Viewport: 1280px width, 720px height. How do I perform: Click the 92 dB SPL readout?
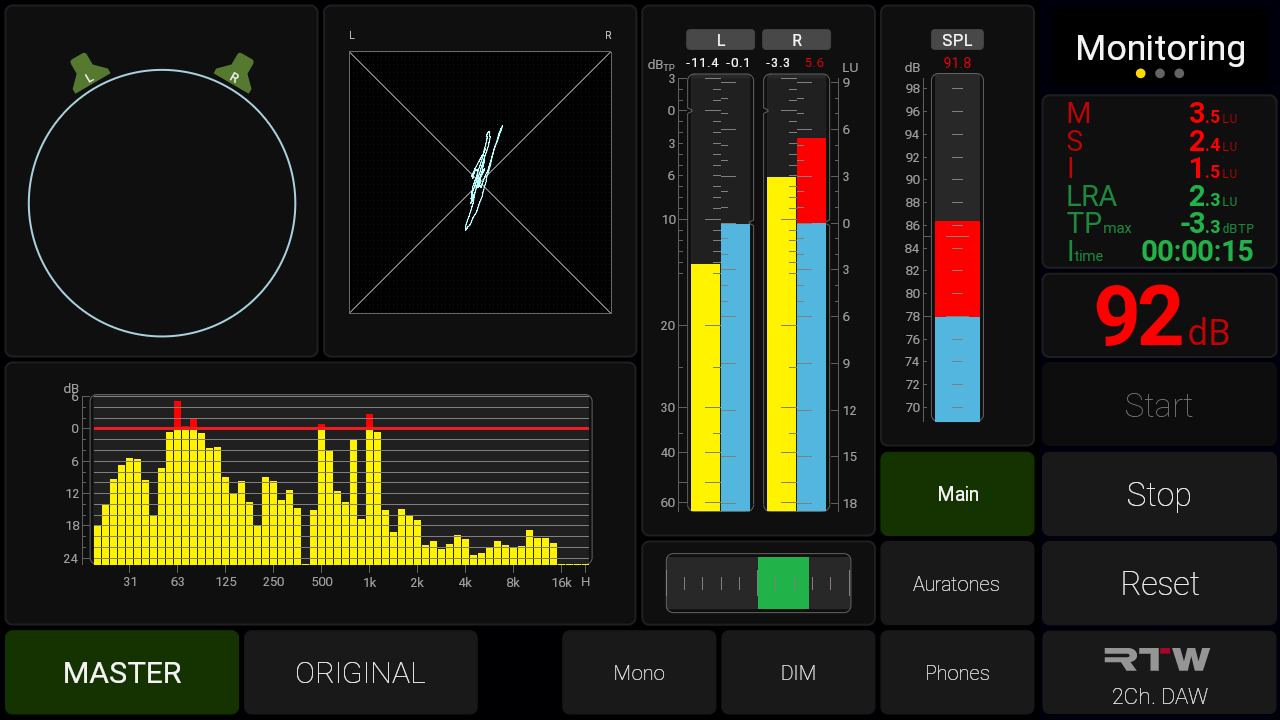click(1160, 318)
